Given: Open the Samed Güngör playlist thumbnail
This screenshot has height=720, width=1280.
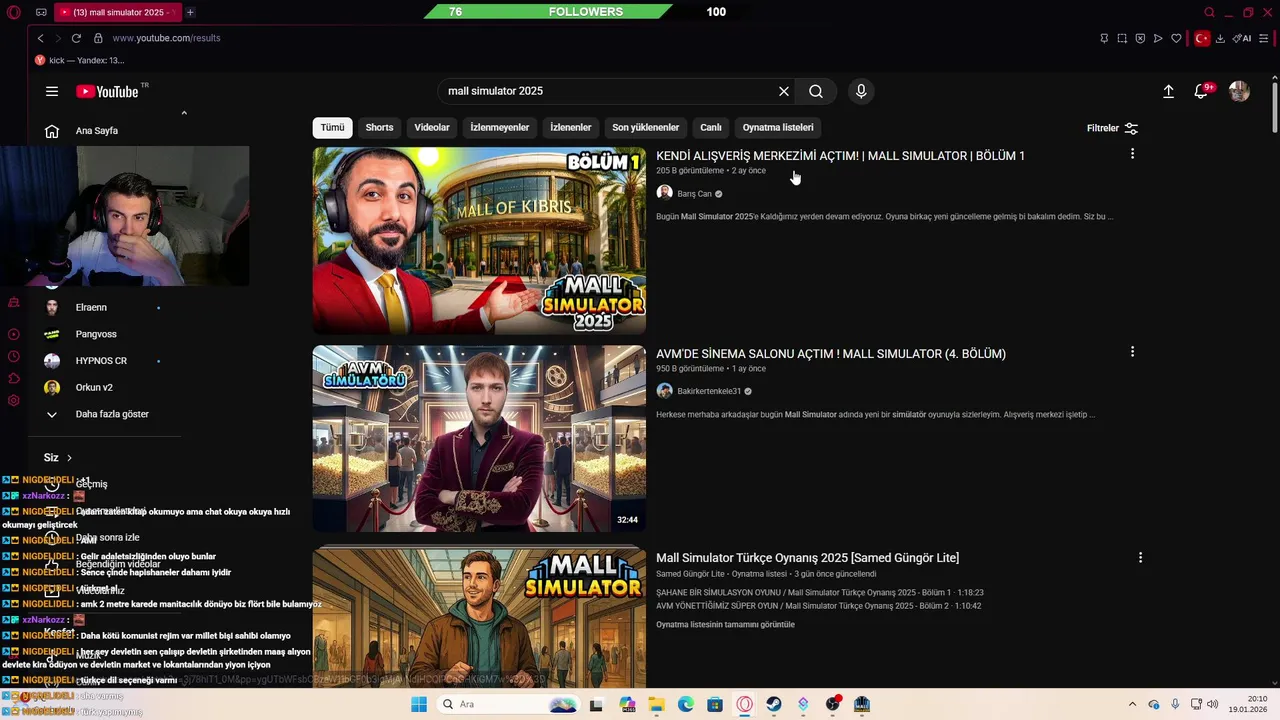Looking at the screenshot, I should 479,618.
